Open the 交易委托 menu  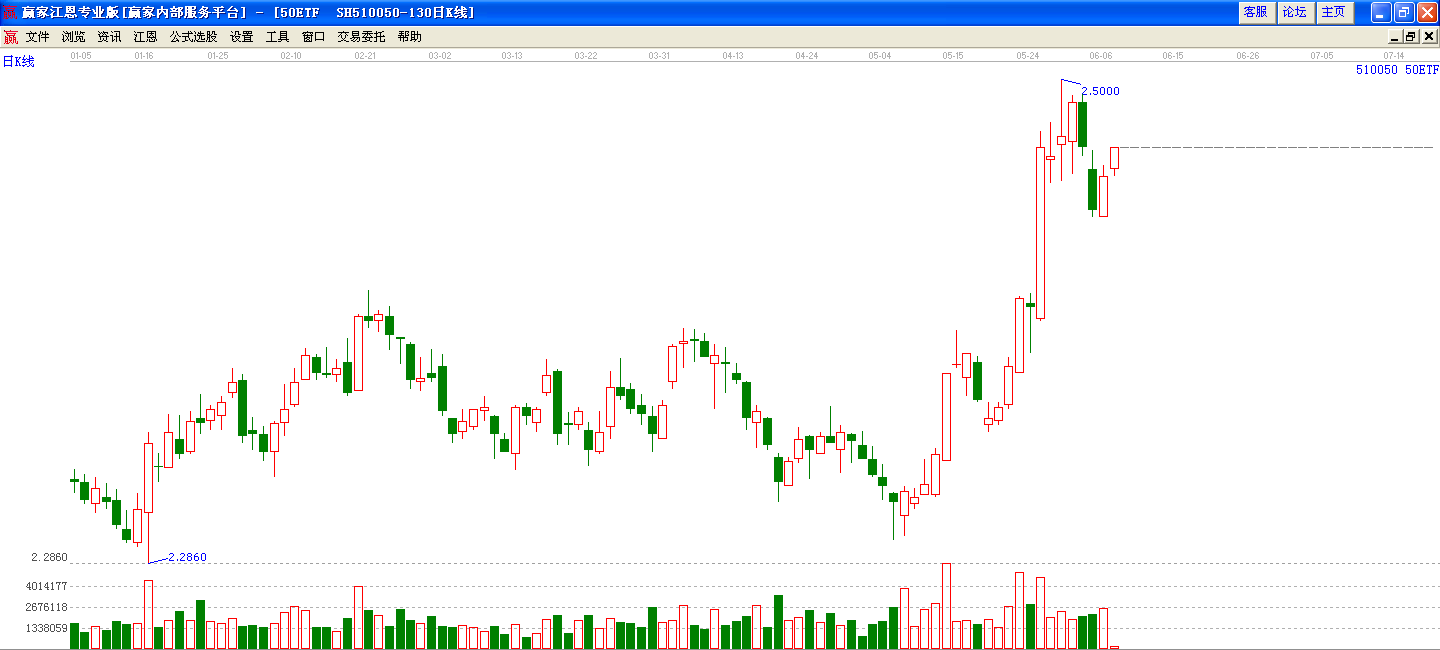point(361,37)
